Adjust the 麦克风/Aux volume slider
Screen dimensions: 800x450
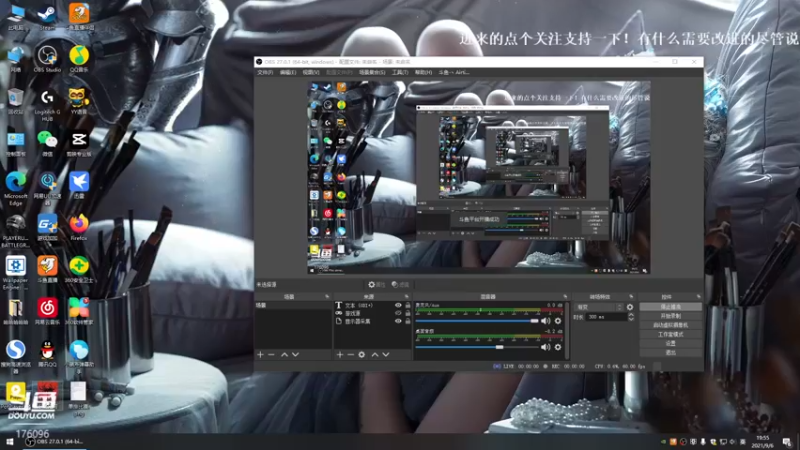click(x=477, y=321)
